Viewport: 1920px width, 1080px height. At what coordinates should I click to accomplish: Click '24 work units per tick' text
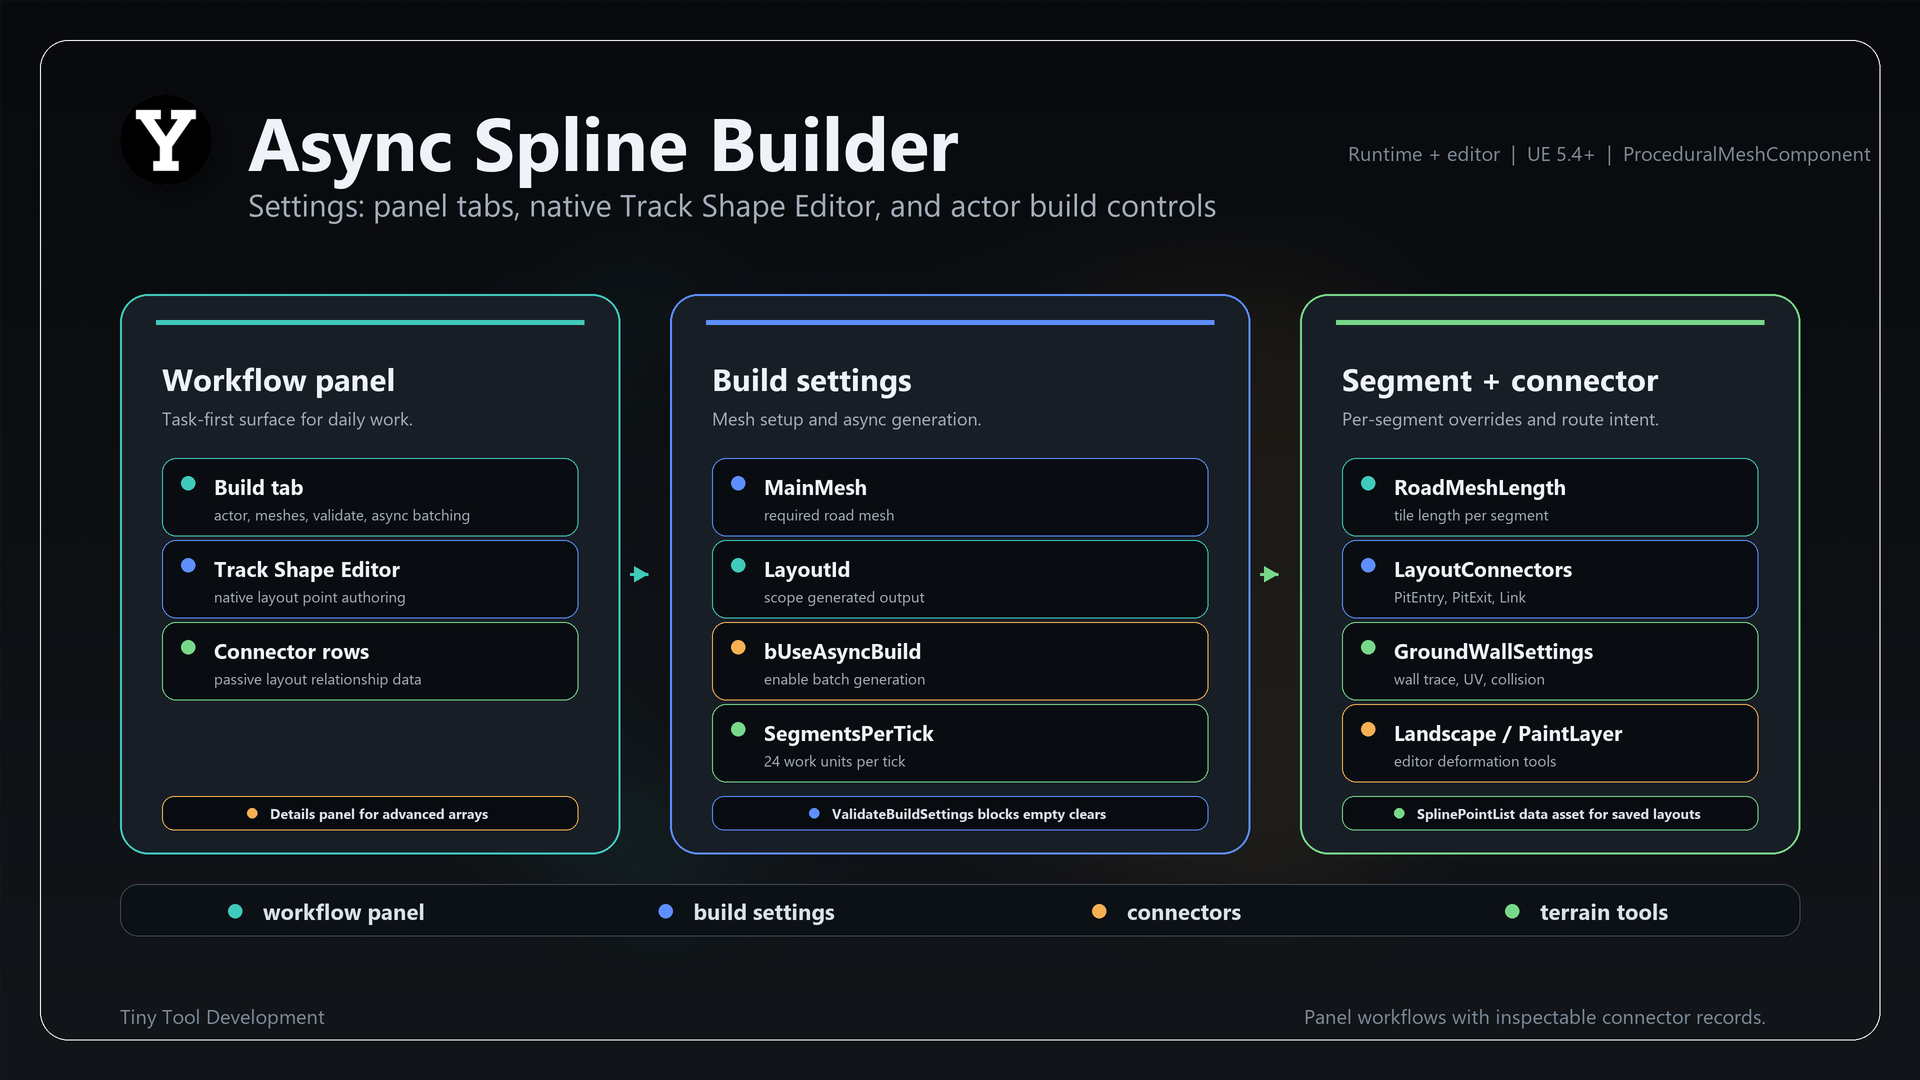click(834, 761)
